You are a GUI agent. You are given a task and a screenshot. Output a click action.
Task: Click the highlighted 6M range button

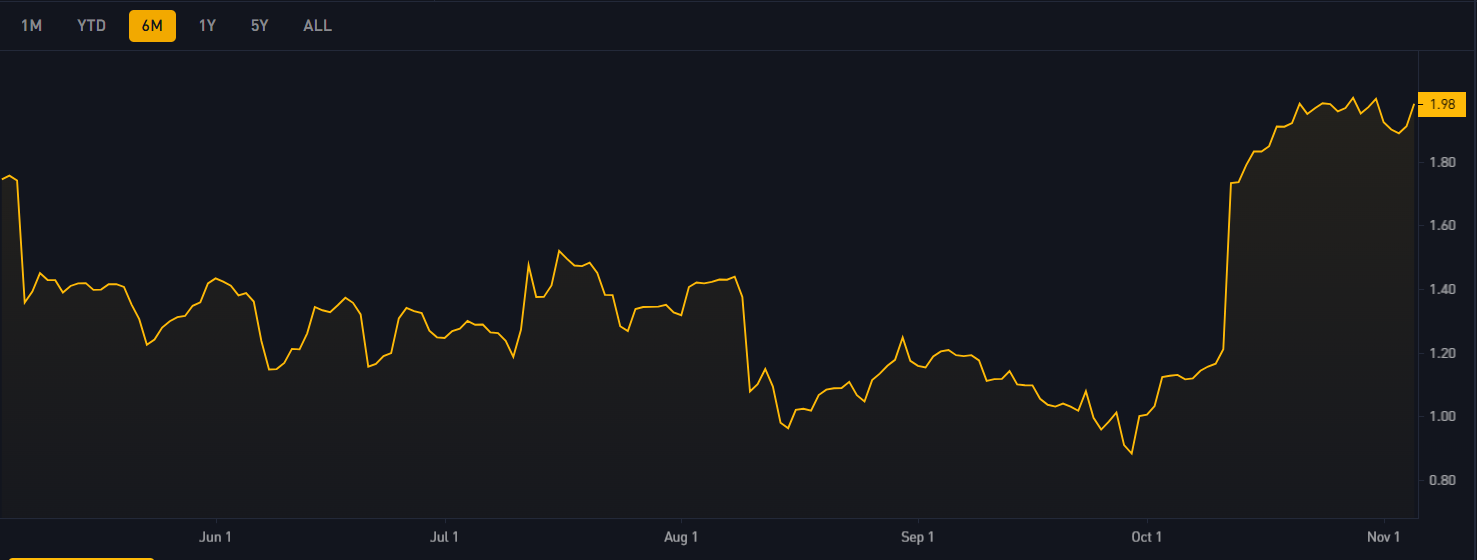click(152, 26)
